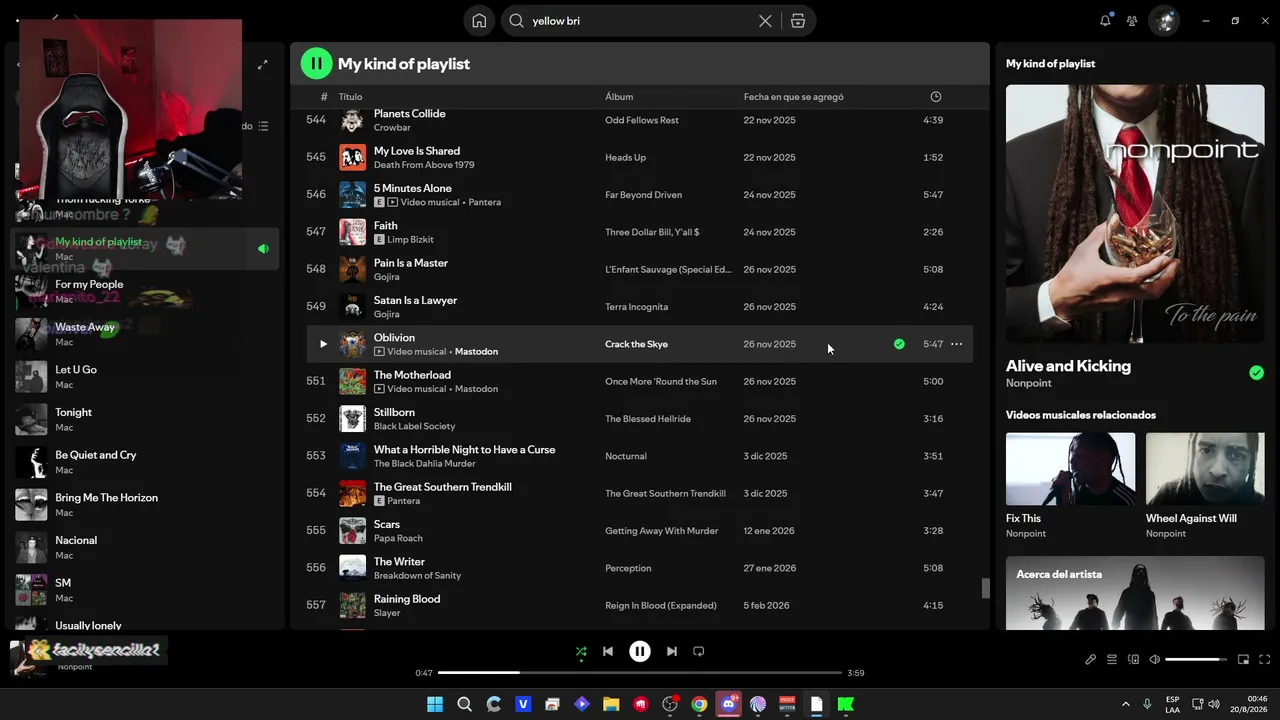Open the miniplayer
The image size is (1280, 720).
(x=1243, y=660)
